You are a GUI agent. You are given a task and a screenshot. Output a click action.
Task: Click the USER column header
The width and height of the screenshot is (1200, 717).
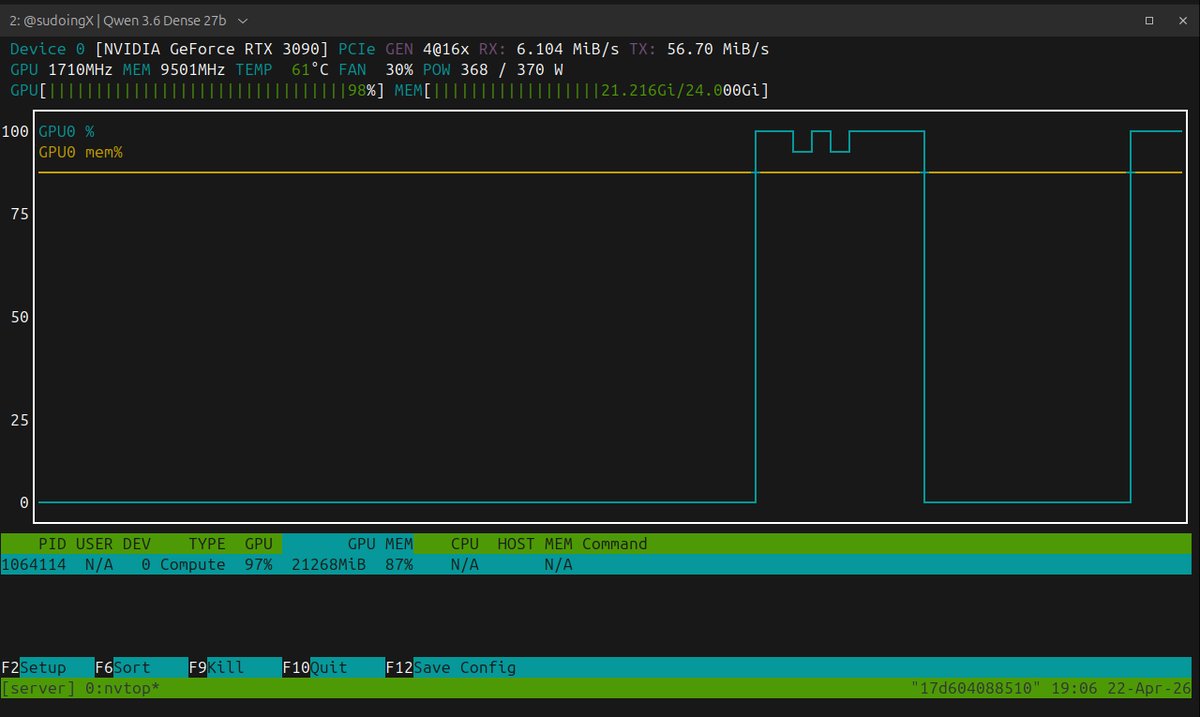(x=94, y=544)
